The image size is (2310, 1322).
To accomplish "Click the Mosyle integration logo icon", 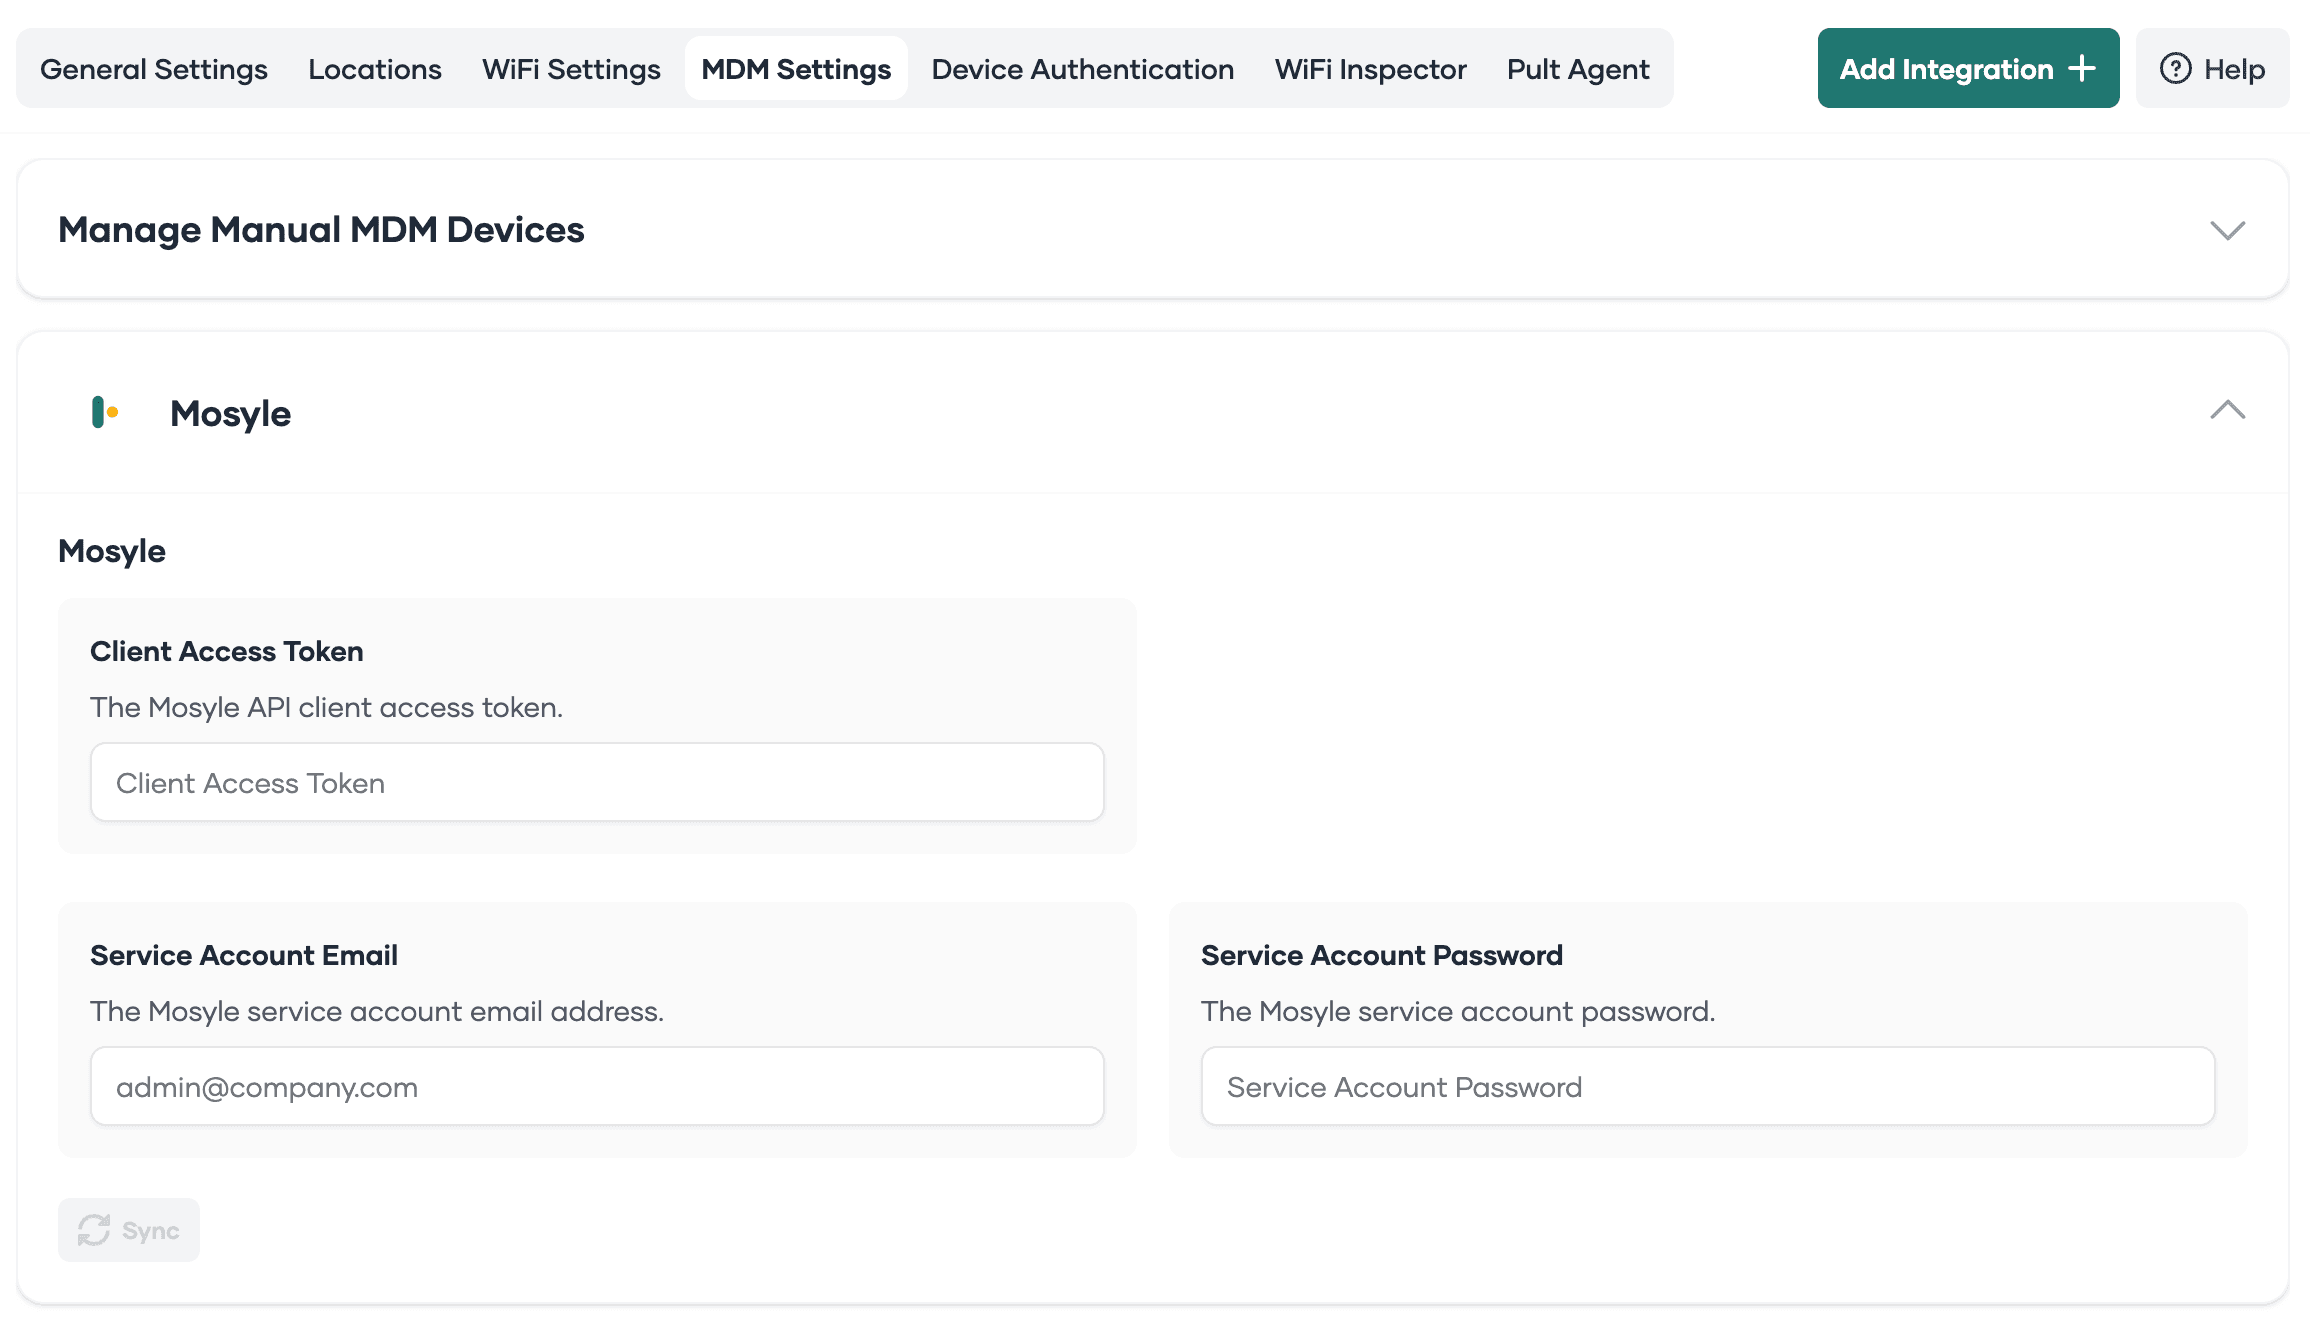I will 104,413.
